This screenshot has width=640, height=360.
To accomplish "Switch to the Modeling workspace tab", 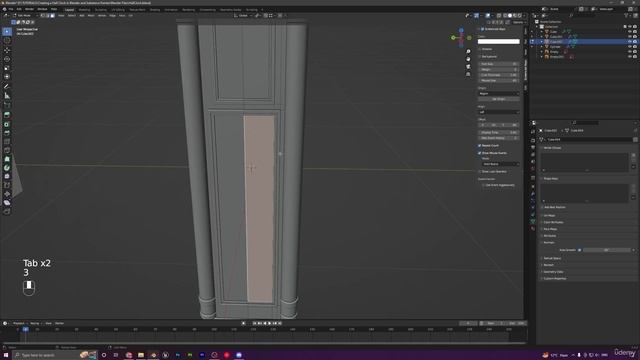I will pos(84,9).
